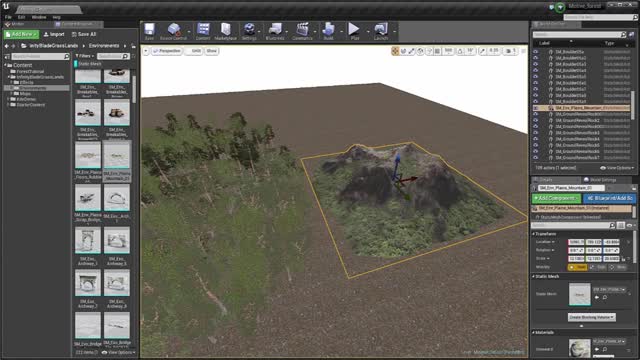Toggle sources panel icon beside folder search
The width and height of the screenshot is (640, 360).
pyautogui.click(x=7, y=56)
